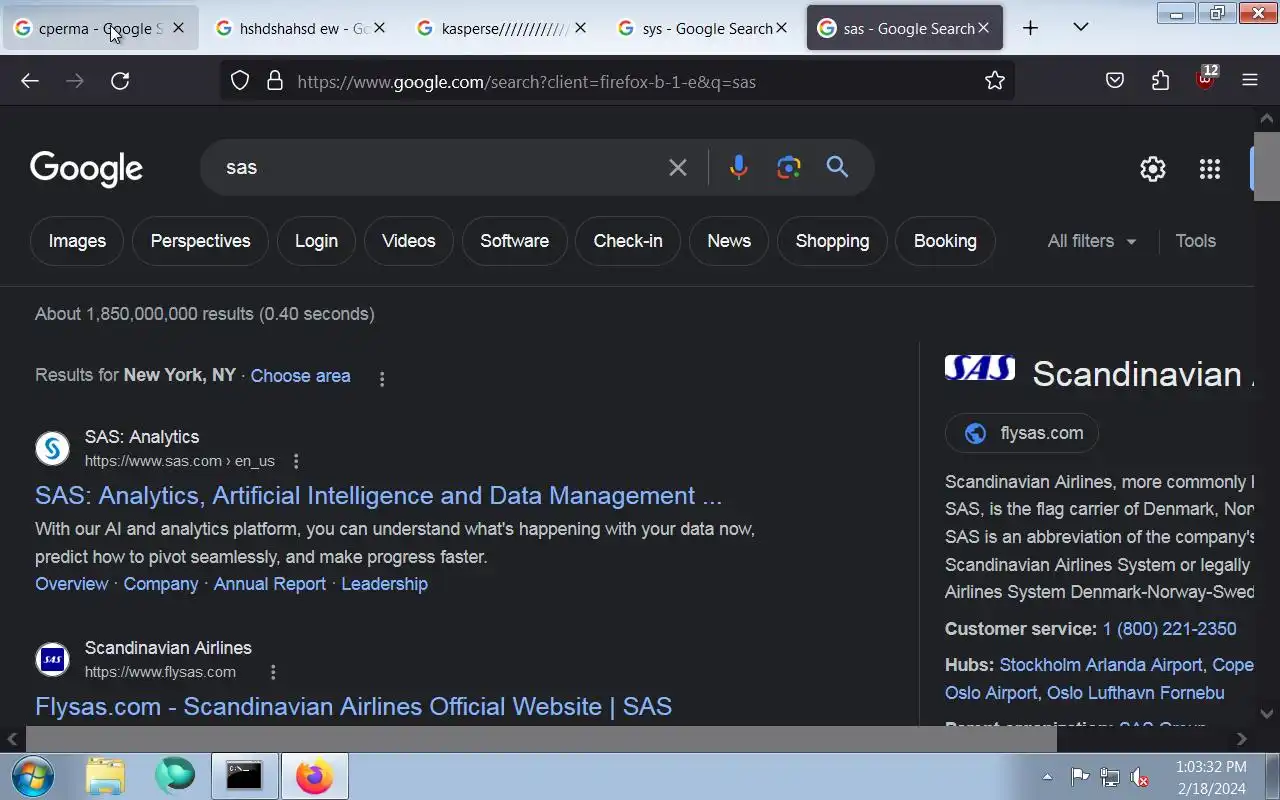Select the Software filter chip

pos(514,241)
